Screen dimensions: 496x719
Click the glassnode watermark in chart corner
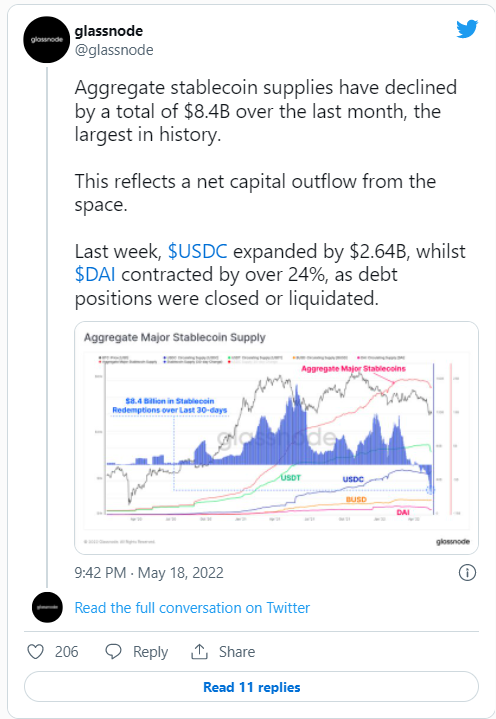tap(453, 542)
